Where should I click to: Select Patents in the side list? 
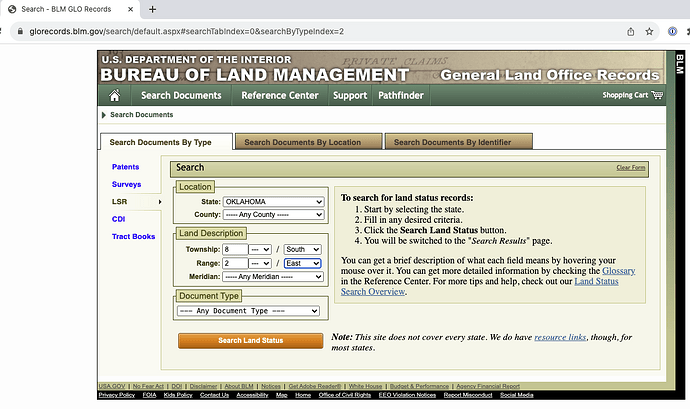125,167
